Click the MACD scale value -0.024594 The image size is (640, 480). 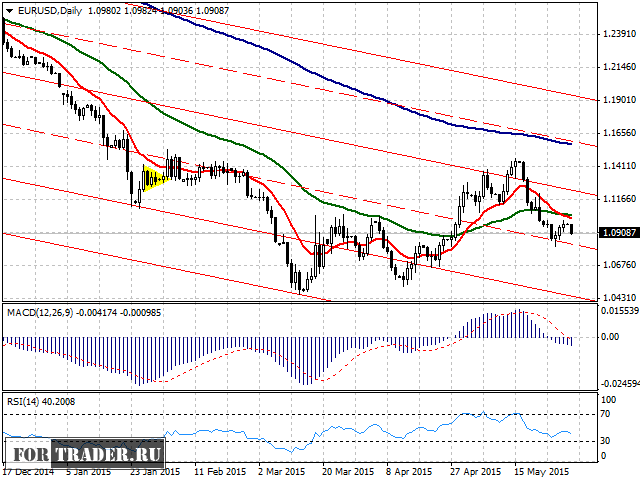coord(620,384)
